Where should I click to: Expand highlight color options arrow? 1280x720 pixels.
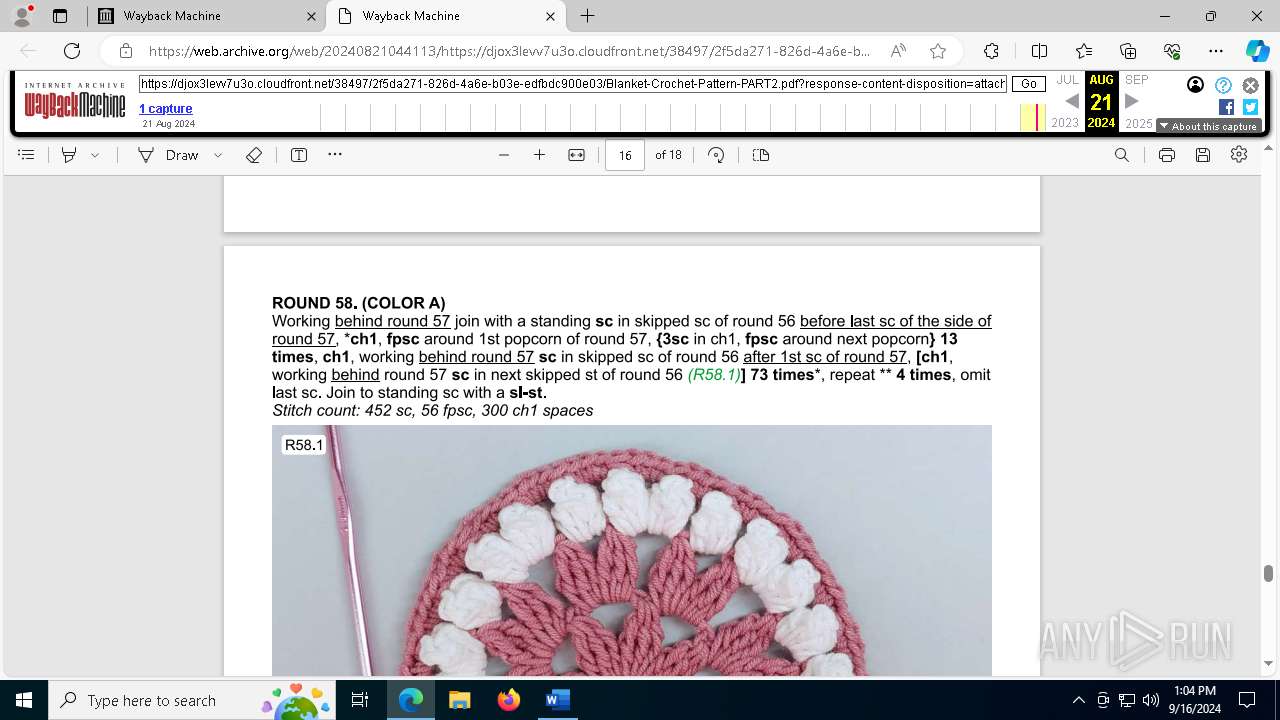coord(95,155)
